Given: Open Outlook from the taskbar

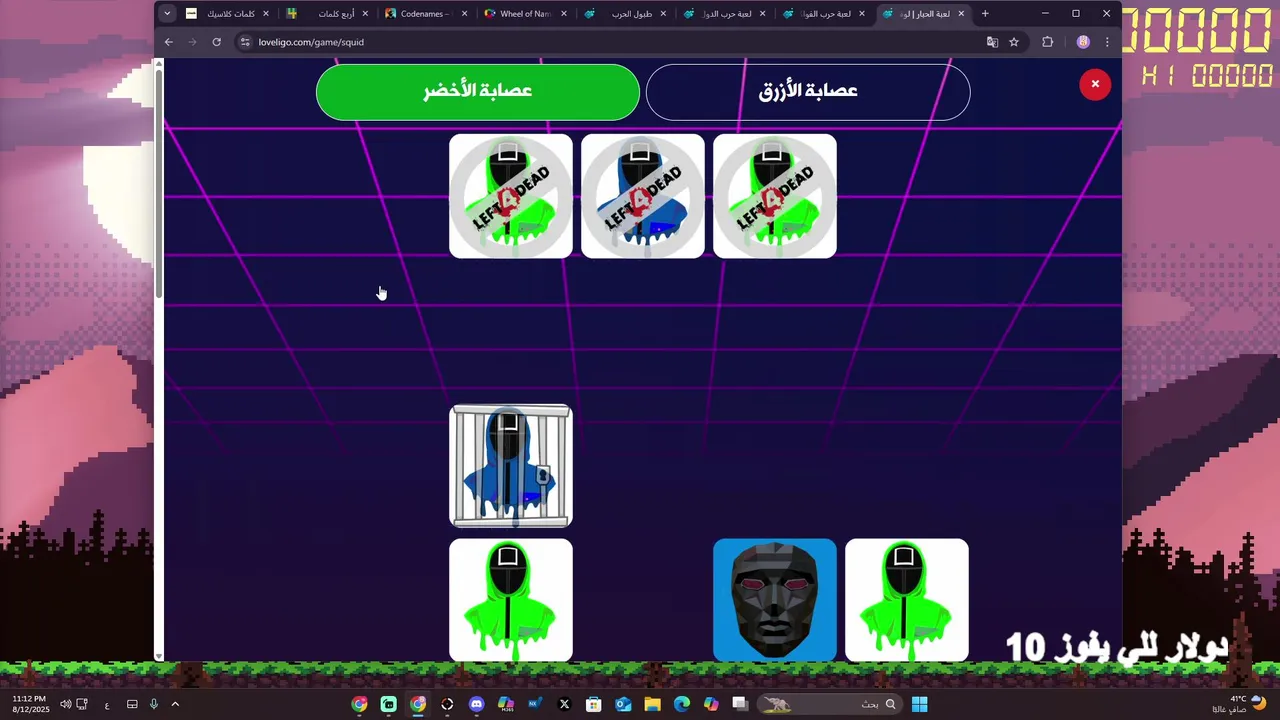Looking at the screenshot, I should click(623, 704).
